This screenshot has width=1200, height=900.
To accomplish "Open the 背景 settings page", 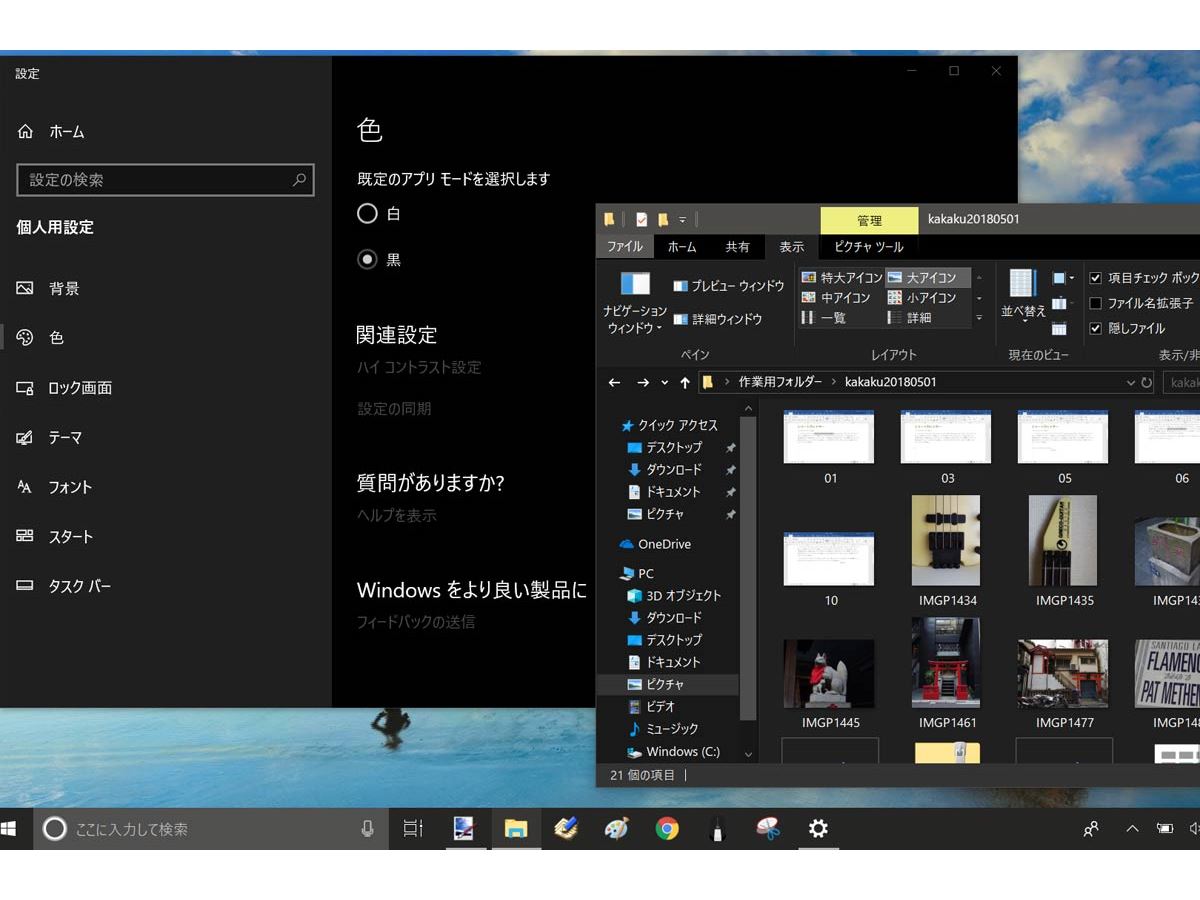I will click(x=48, y=288).
